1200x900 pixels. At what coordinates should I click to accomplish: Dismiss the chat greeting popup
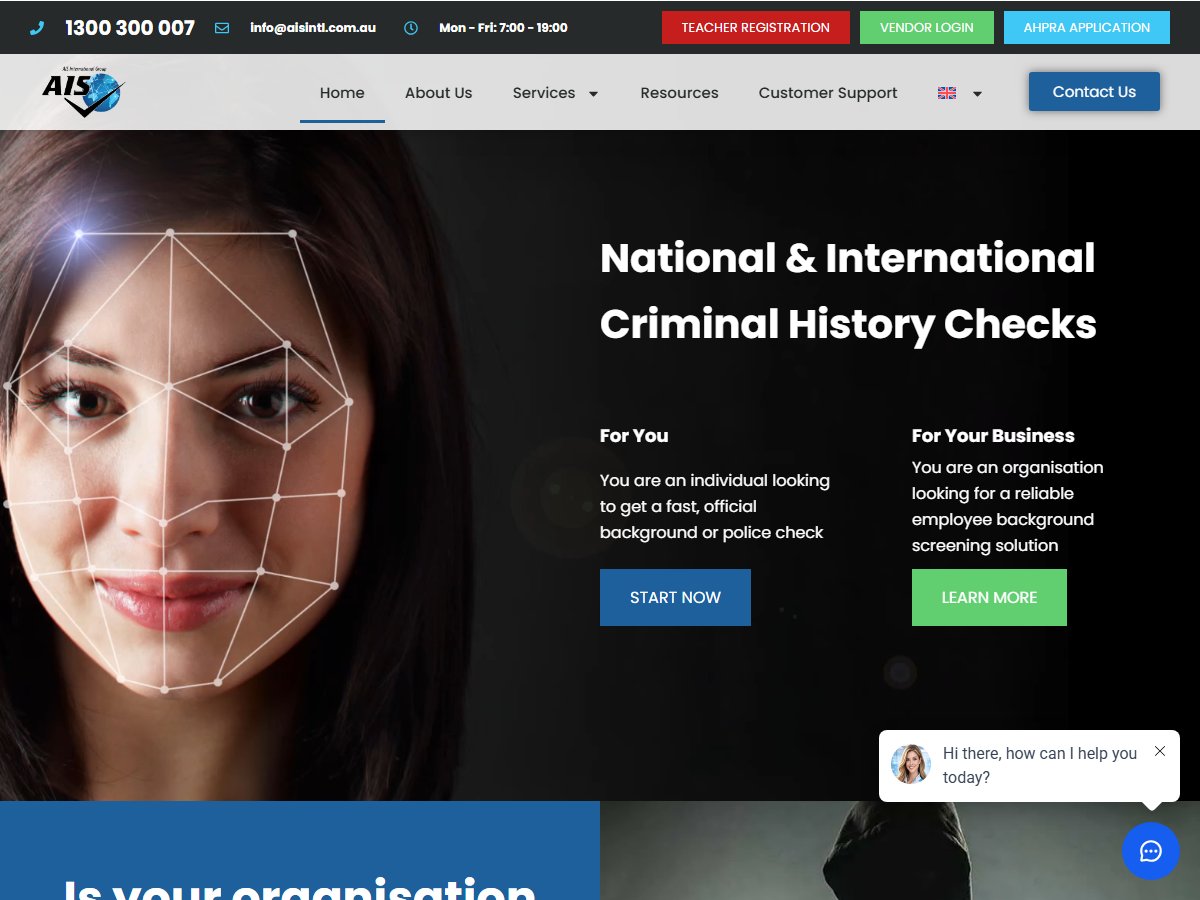point(1160,751)
